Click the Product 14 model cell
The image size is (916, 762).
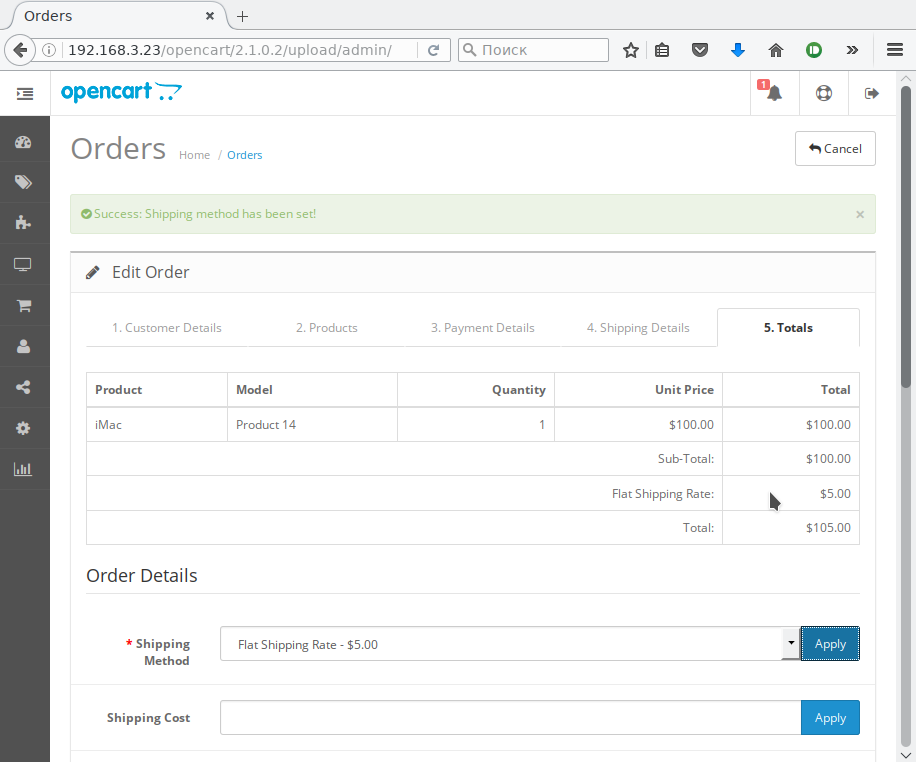312,425
